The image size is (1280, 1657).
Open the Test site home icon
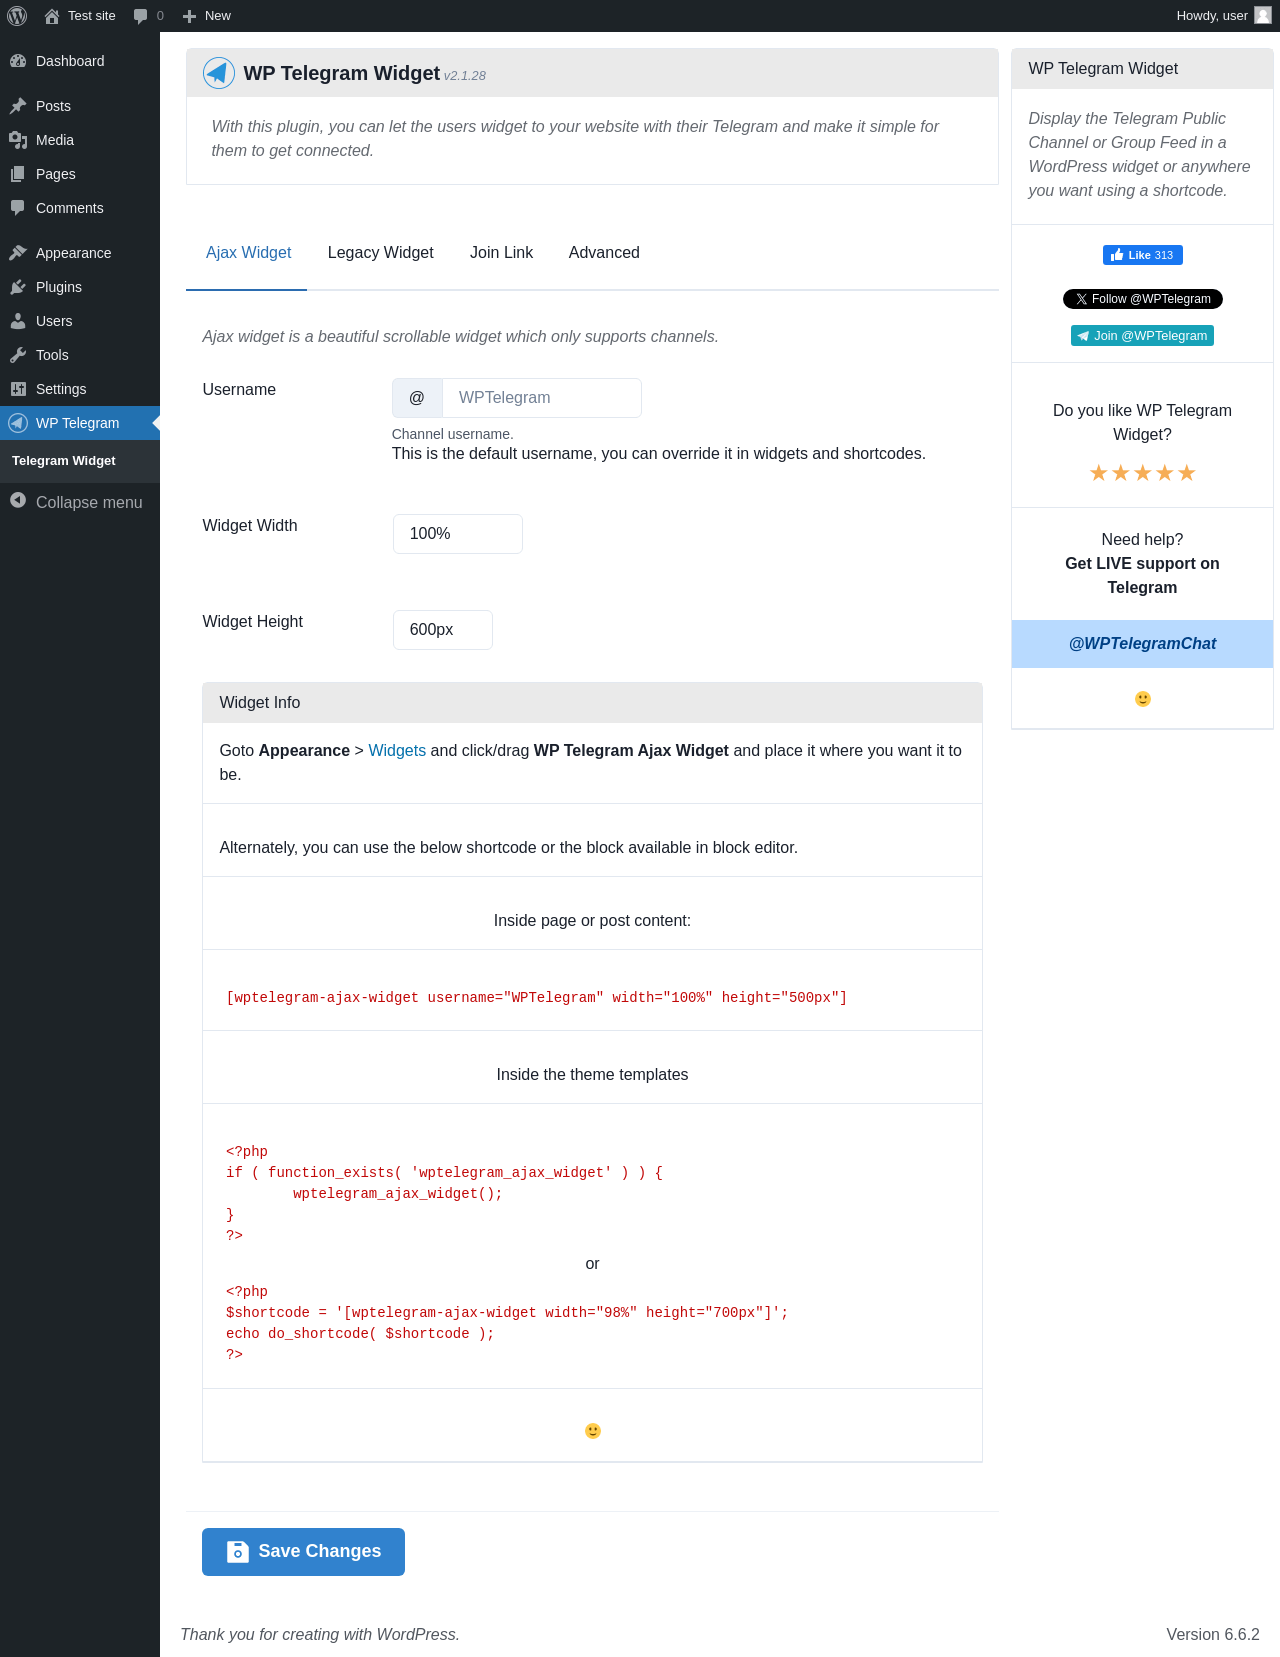pyautogui.click(x=52, y=16)
